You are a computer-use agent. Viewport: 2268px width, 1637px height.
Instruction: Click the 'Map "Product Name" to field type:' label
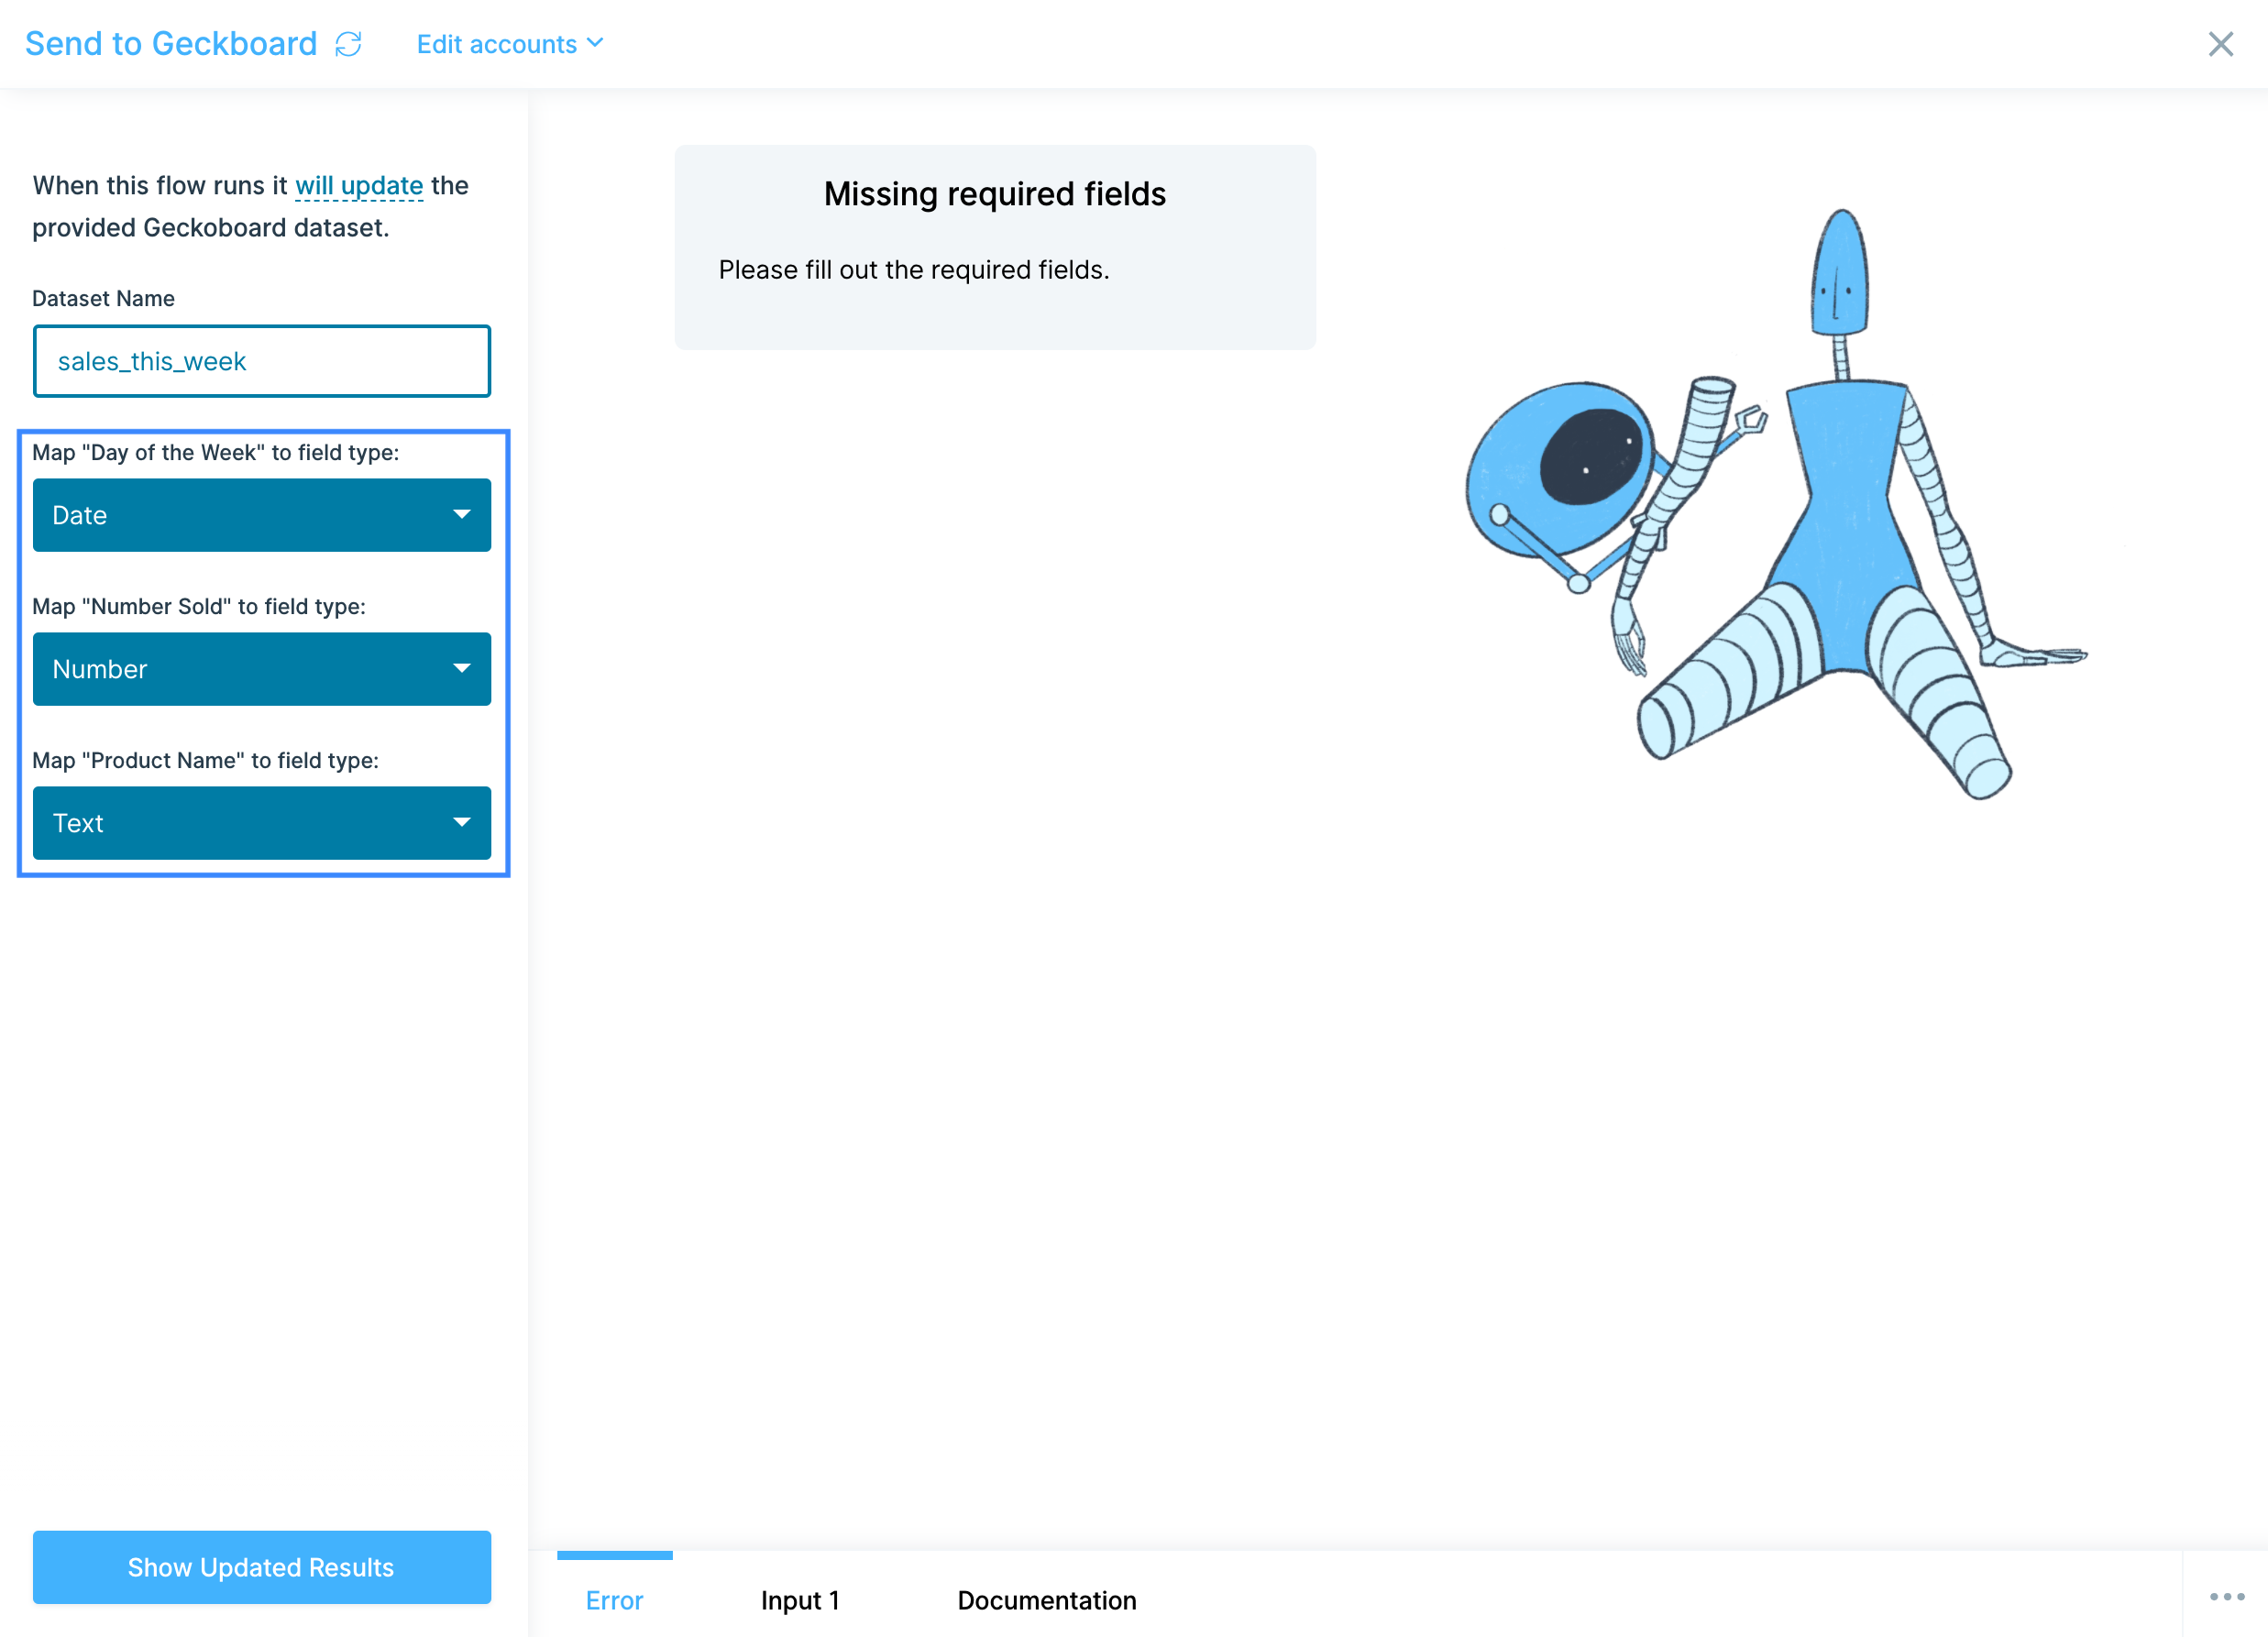tap(205, 760)
